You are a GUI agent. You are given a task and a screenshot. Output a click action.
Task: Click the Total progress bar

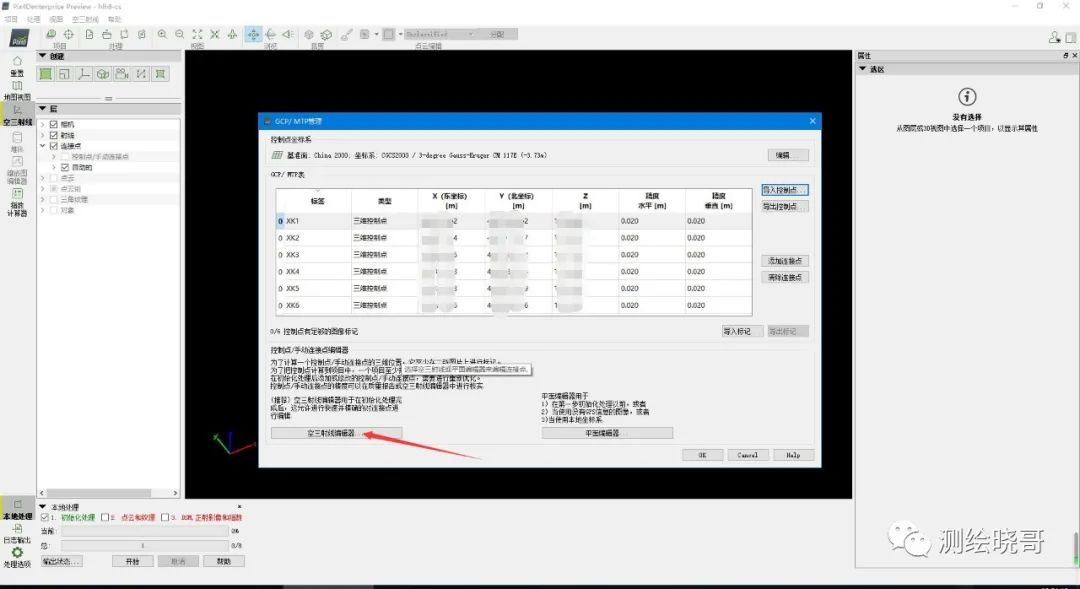tap(144, 545)
